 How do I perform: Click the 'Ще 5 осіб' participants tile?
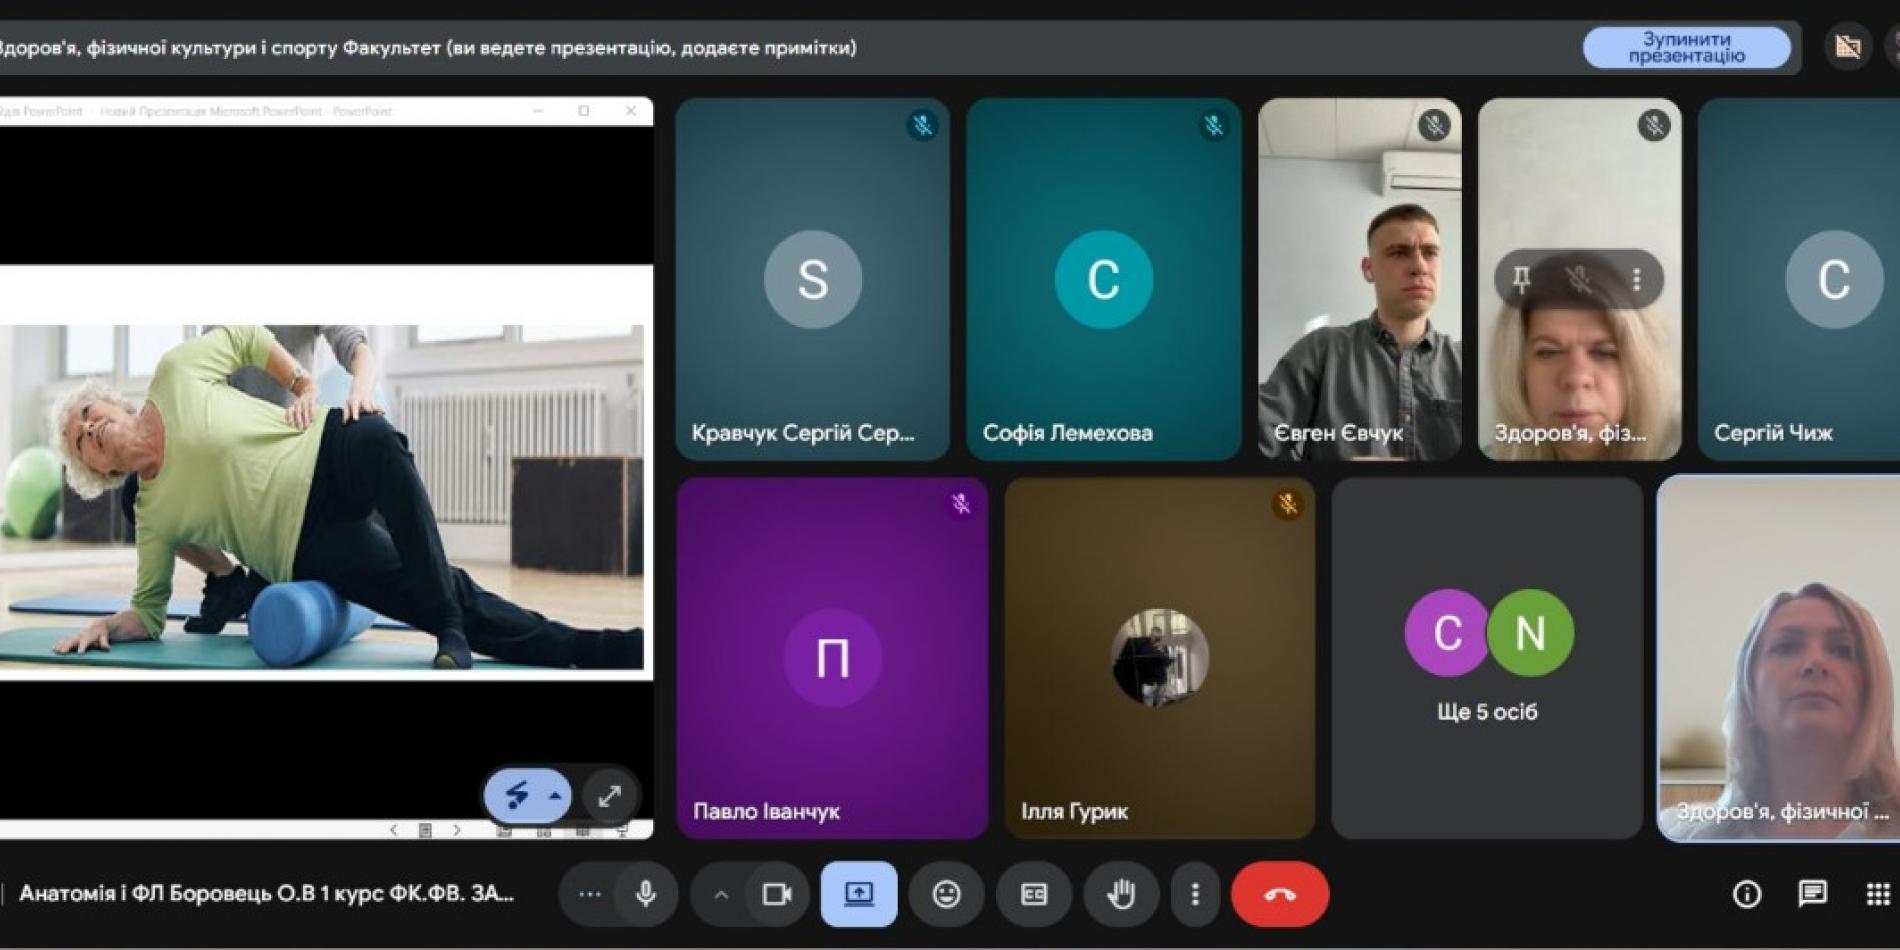click(x=1486, y=658)
